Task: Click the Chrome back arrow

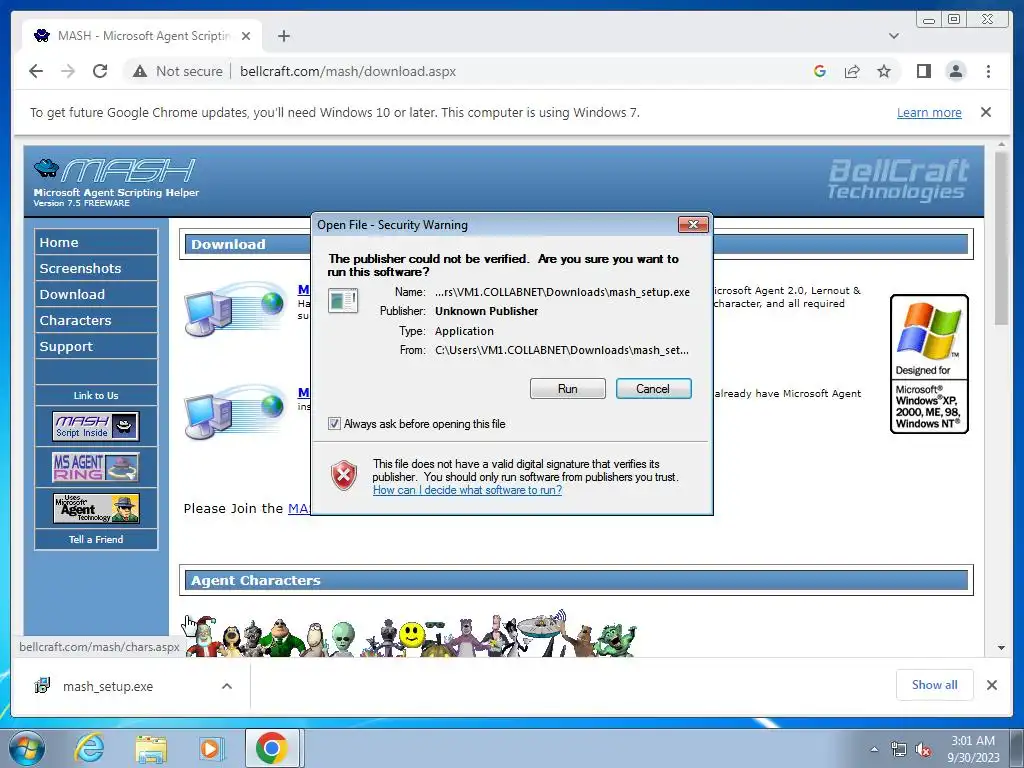Action: pyautogui.click(x=36, y=71)
